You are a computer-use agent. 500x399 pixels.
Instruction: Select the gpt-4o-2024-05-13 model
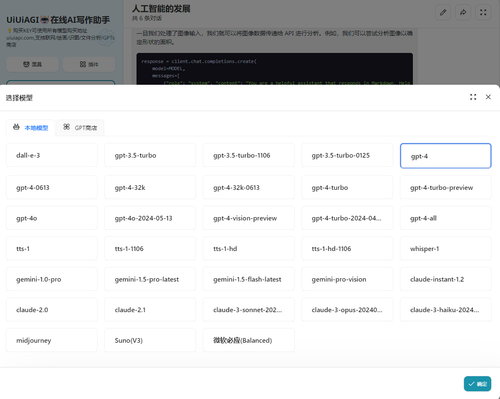(150, 218)
